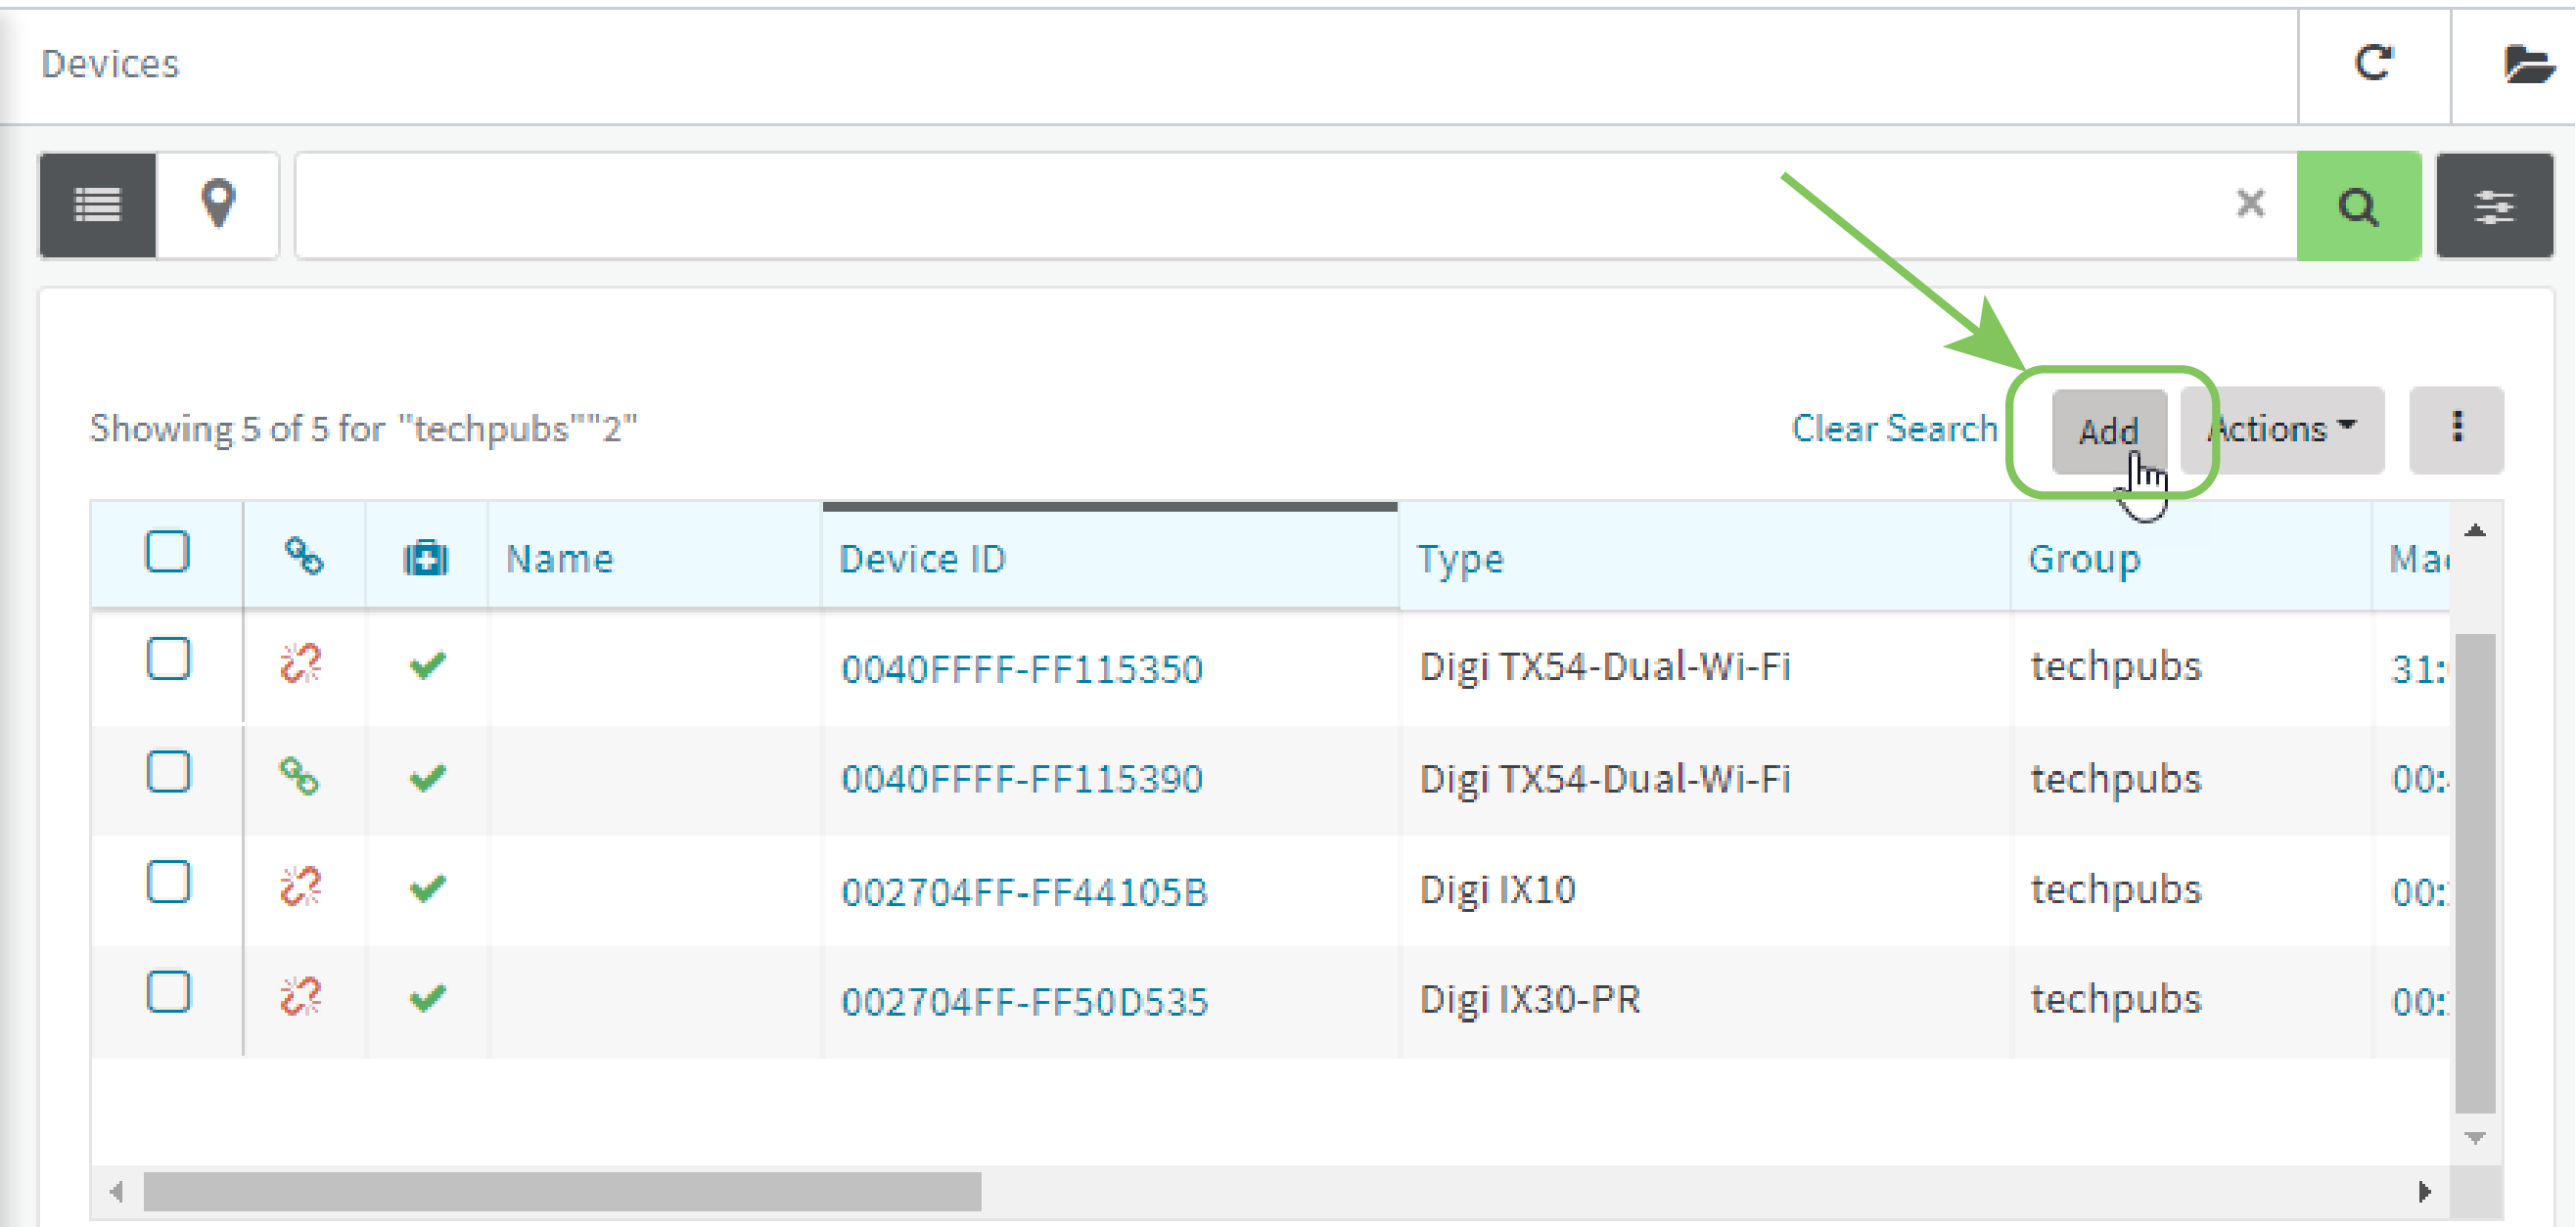Switch to list view icon

[98, 206]
